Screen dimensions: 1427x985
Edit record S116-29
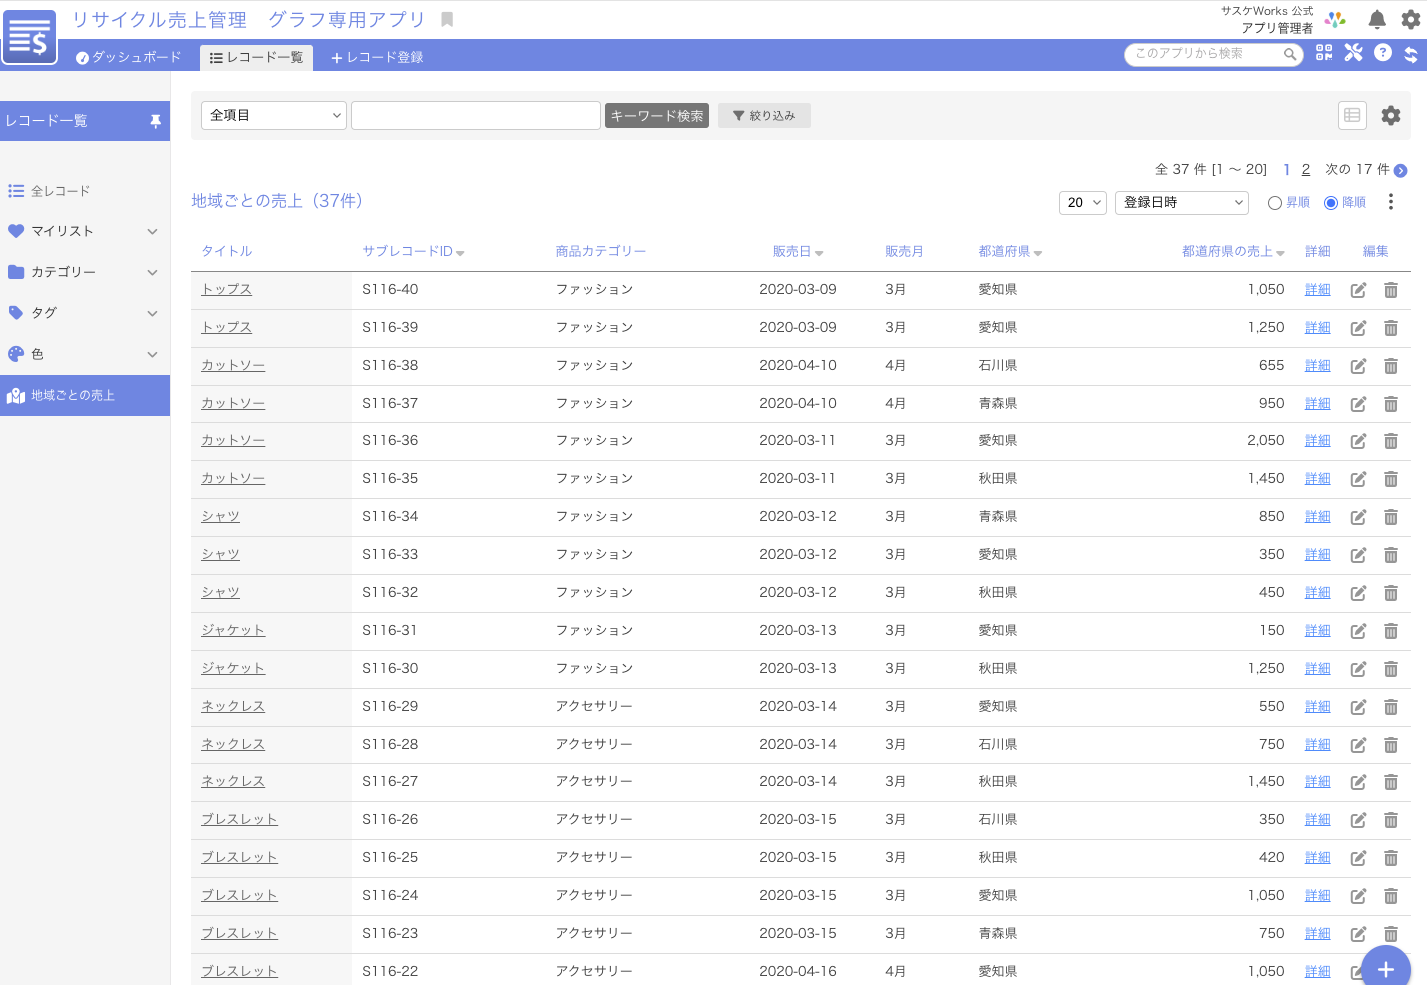tap(1358, 707)
